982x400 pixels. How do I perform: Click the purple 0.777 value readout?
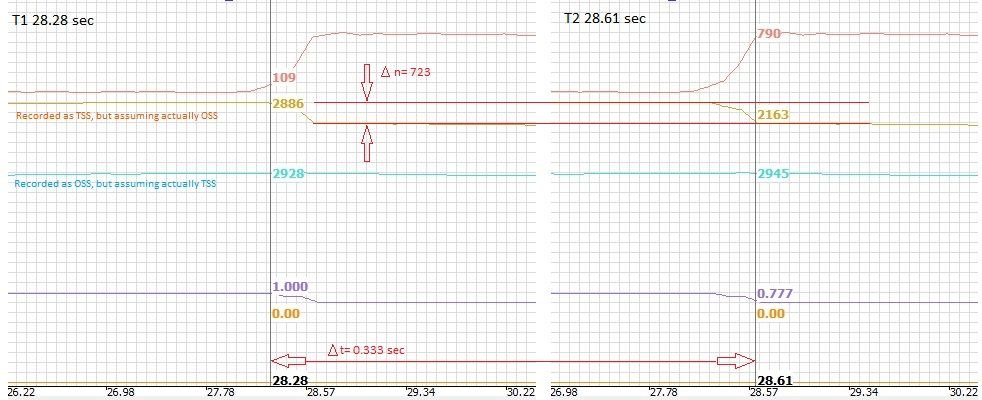(775, 294)
